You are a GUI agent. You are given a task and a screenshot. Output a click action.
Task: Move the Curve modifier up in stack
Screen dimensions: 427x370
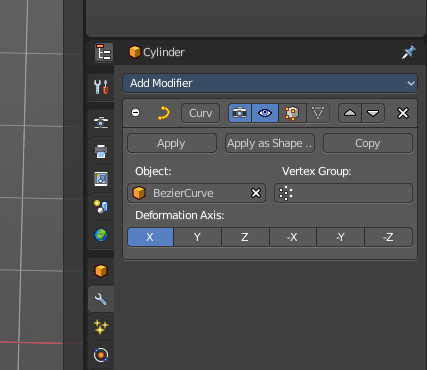(350, 113)
